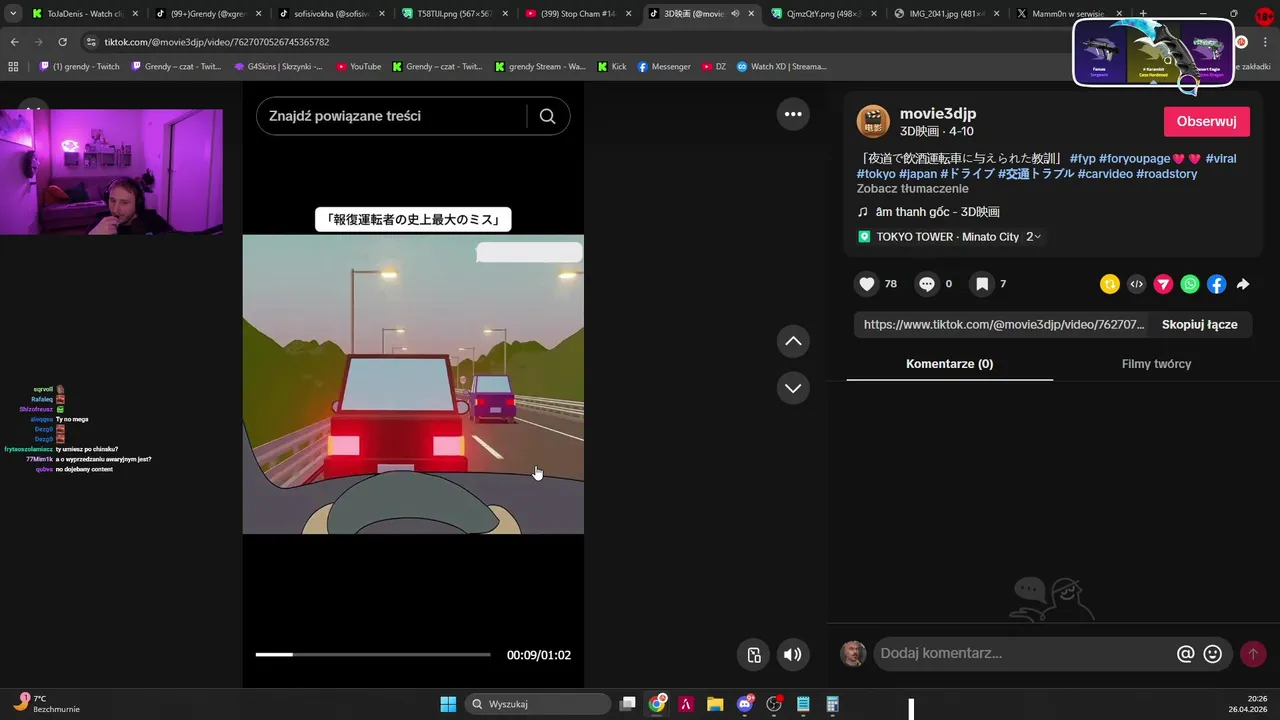Open the Komentarze (0) tab
1280x720 pixels.
point(949,364)
